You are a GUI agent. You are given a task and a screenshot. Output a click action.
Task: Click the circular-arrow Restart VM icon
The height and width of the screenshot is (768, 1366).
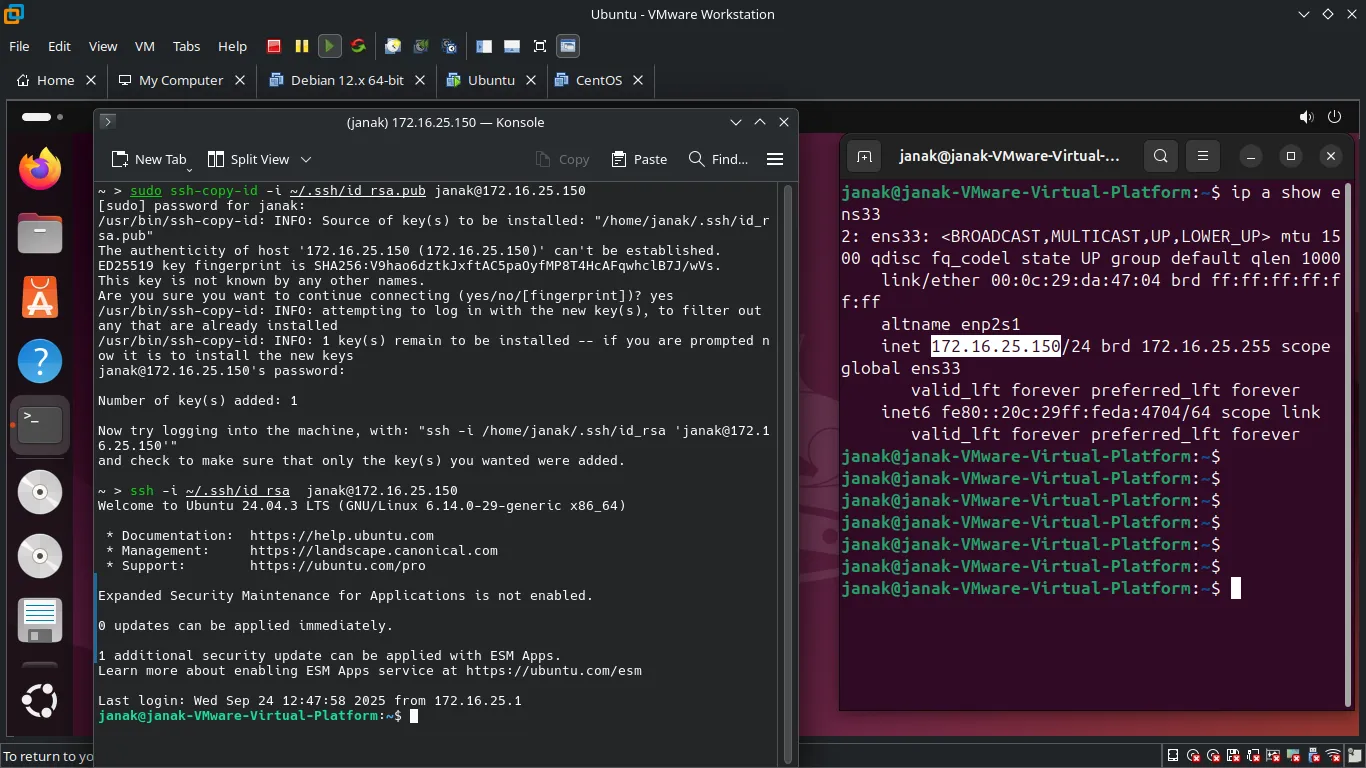(357, 46)
